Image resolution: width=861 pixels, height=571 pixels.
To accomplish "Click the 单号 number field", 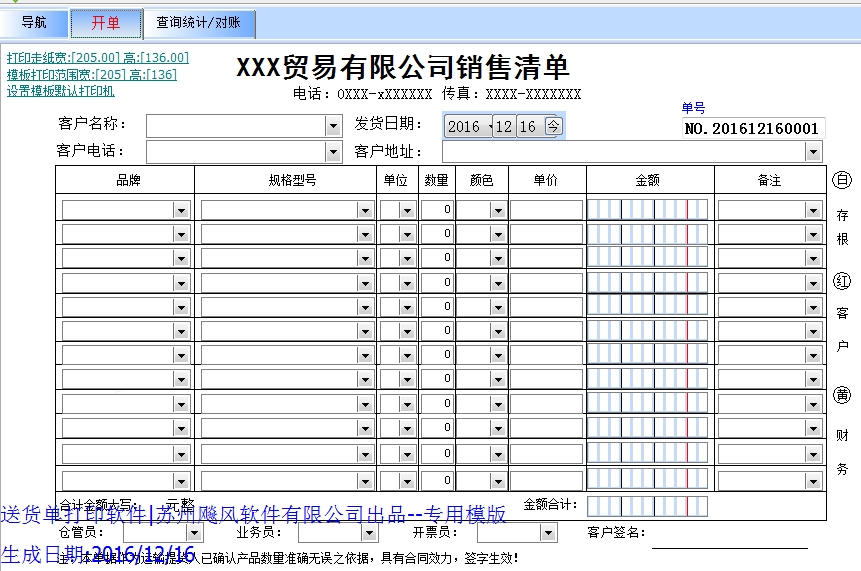I will (x=753, y=128).
